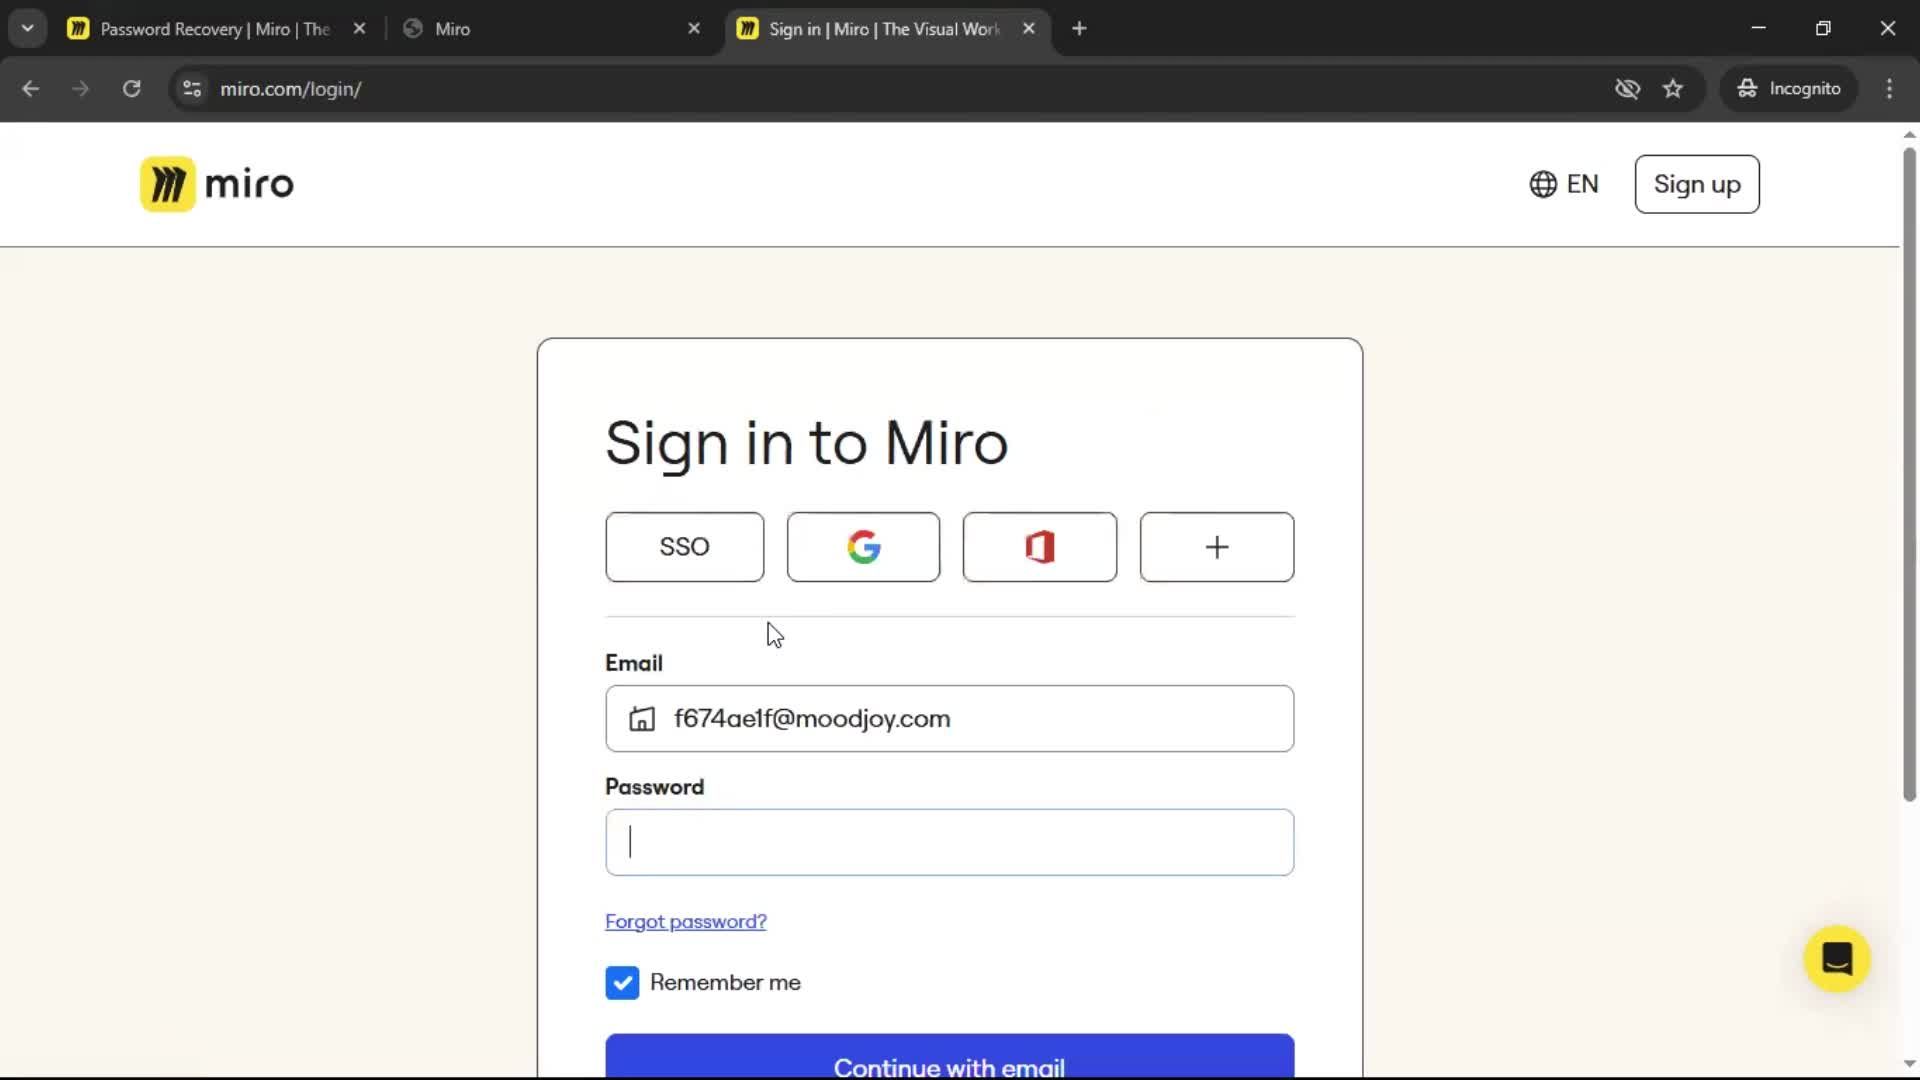Click the SSO sign-in button
Viewport: 1920px width, 1080px height.
[x=685, y=547]
